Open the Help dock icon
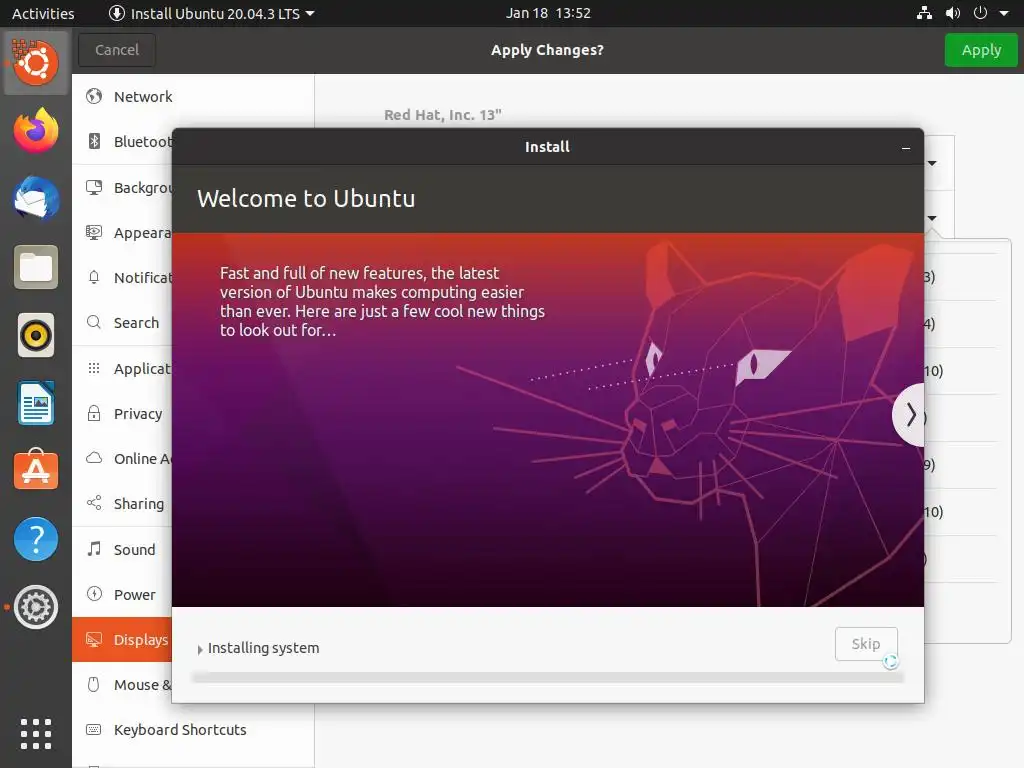Screen dimensions: 1024x768 point(36,539)
